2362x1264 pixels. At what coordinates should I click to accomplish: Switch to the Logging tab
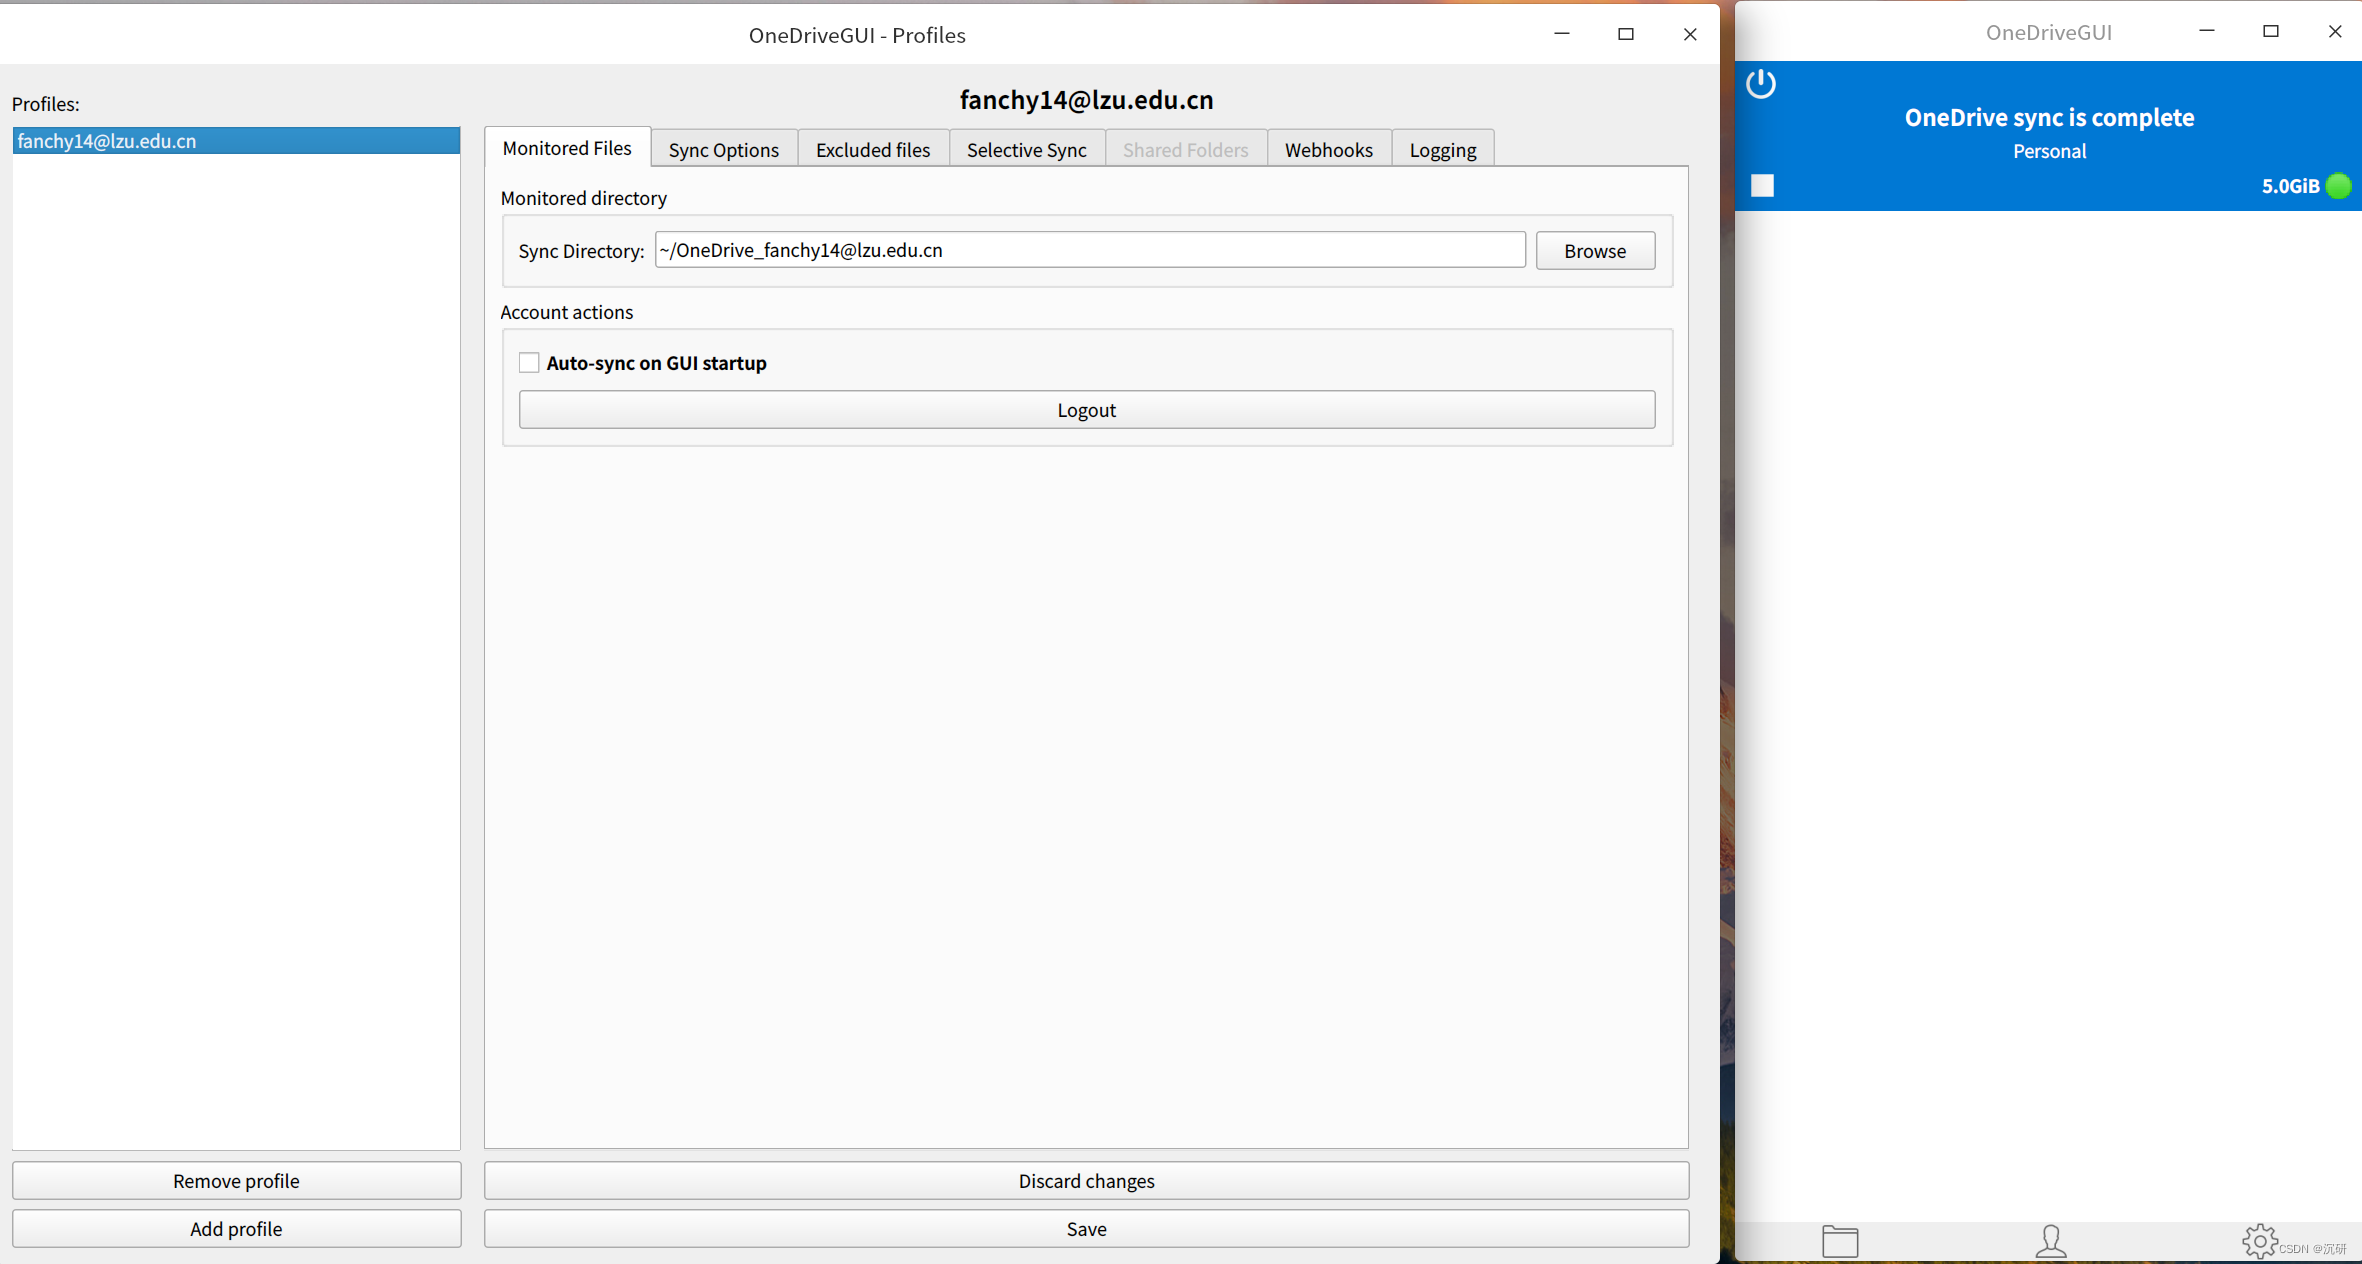pyautogui.click(x=1443, y=150)
